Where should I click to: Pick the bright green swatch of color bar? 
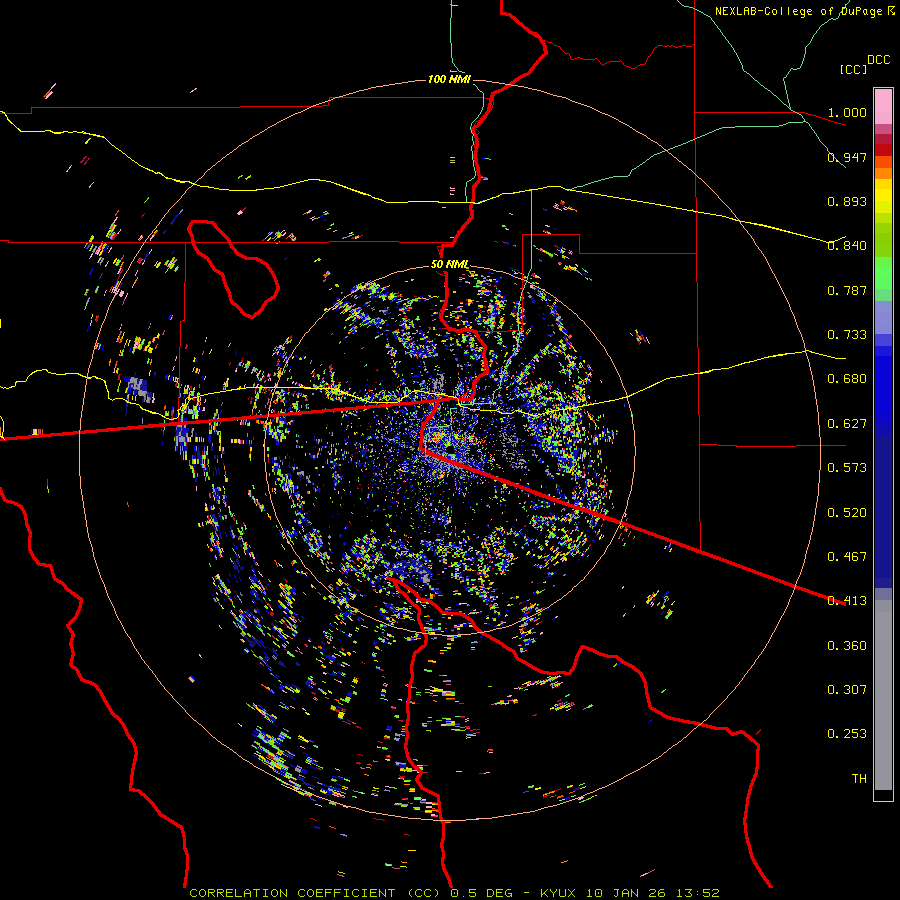coord(883,273)
